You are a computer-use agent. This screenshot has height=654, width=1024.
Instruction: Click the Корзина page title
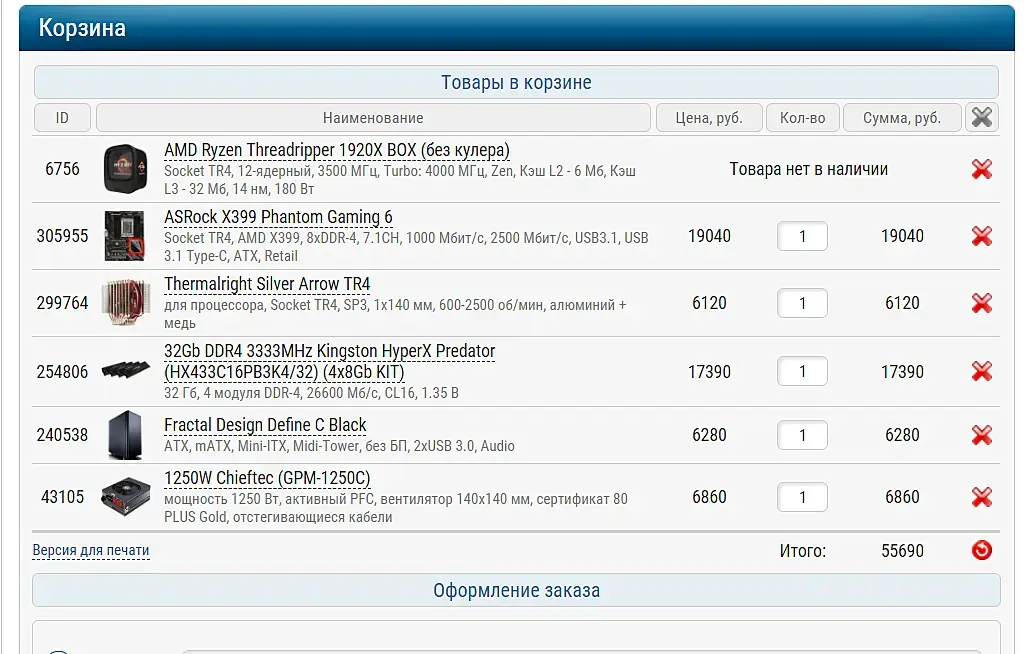click(x=82, y=28)
